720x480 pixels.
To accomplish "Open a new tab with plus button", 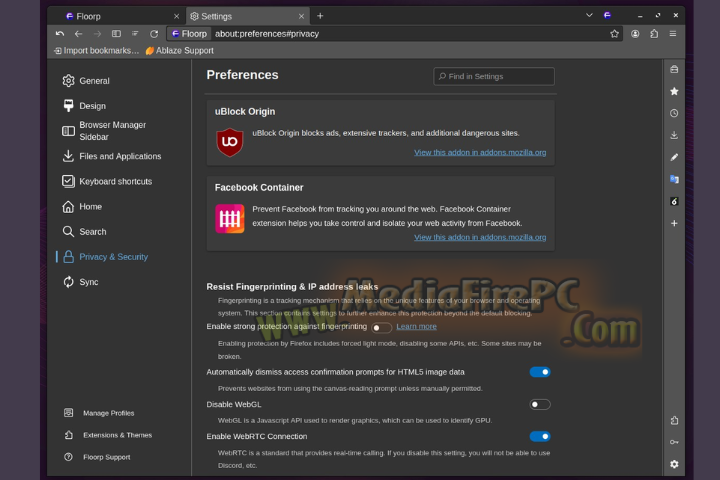I will pyautogui.click(x=320, y=16).
